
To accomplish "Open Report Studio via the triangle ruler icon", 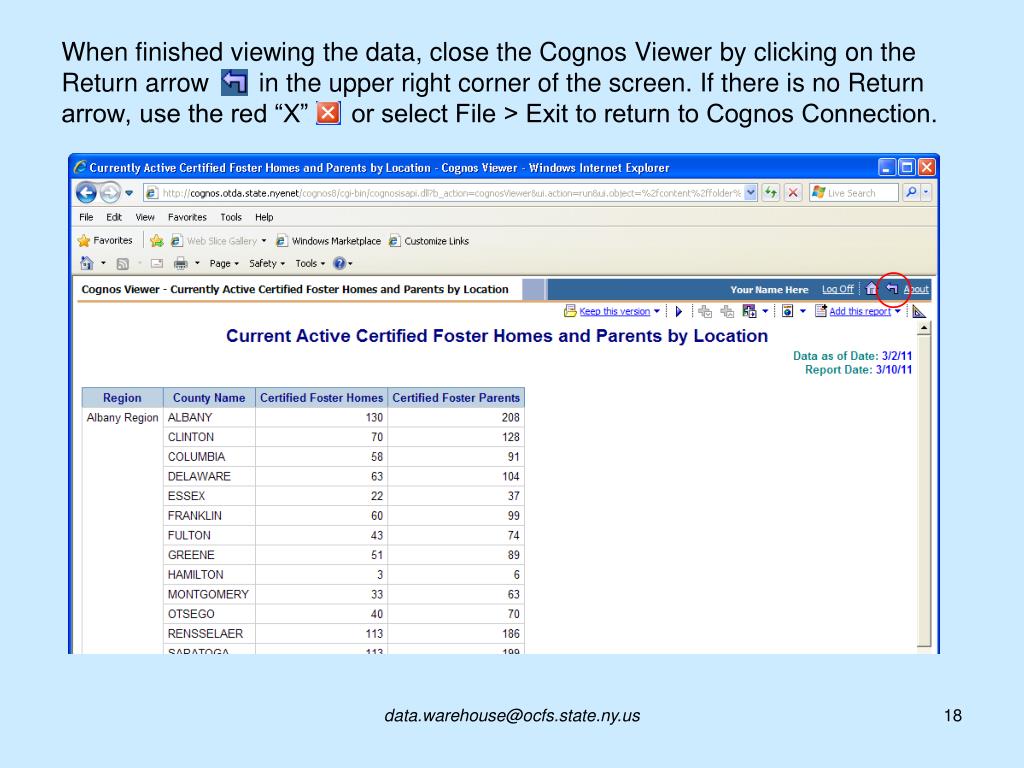I will pyautogui.click(x=919, y=312).
